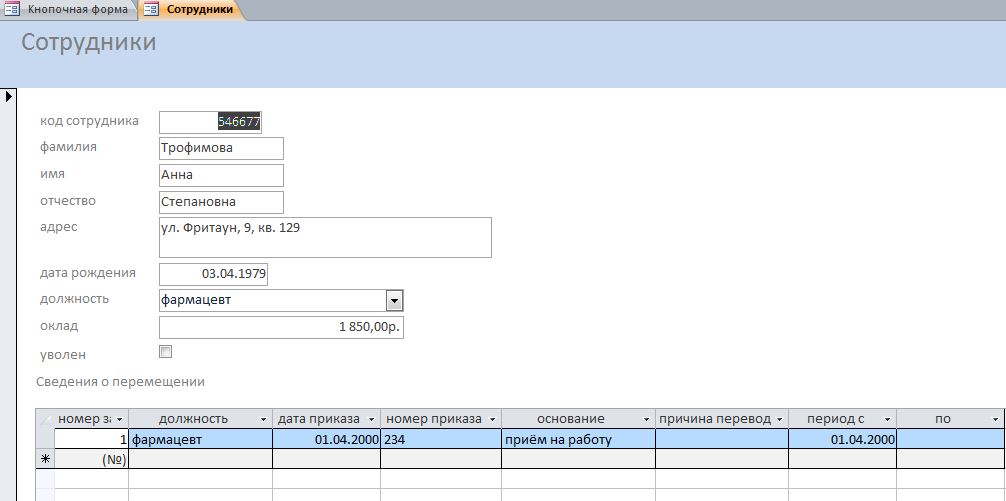1006x501 pixels.
Task: Click the record selector arrow on the left edge
Action: pos(8,97)
